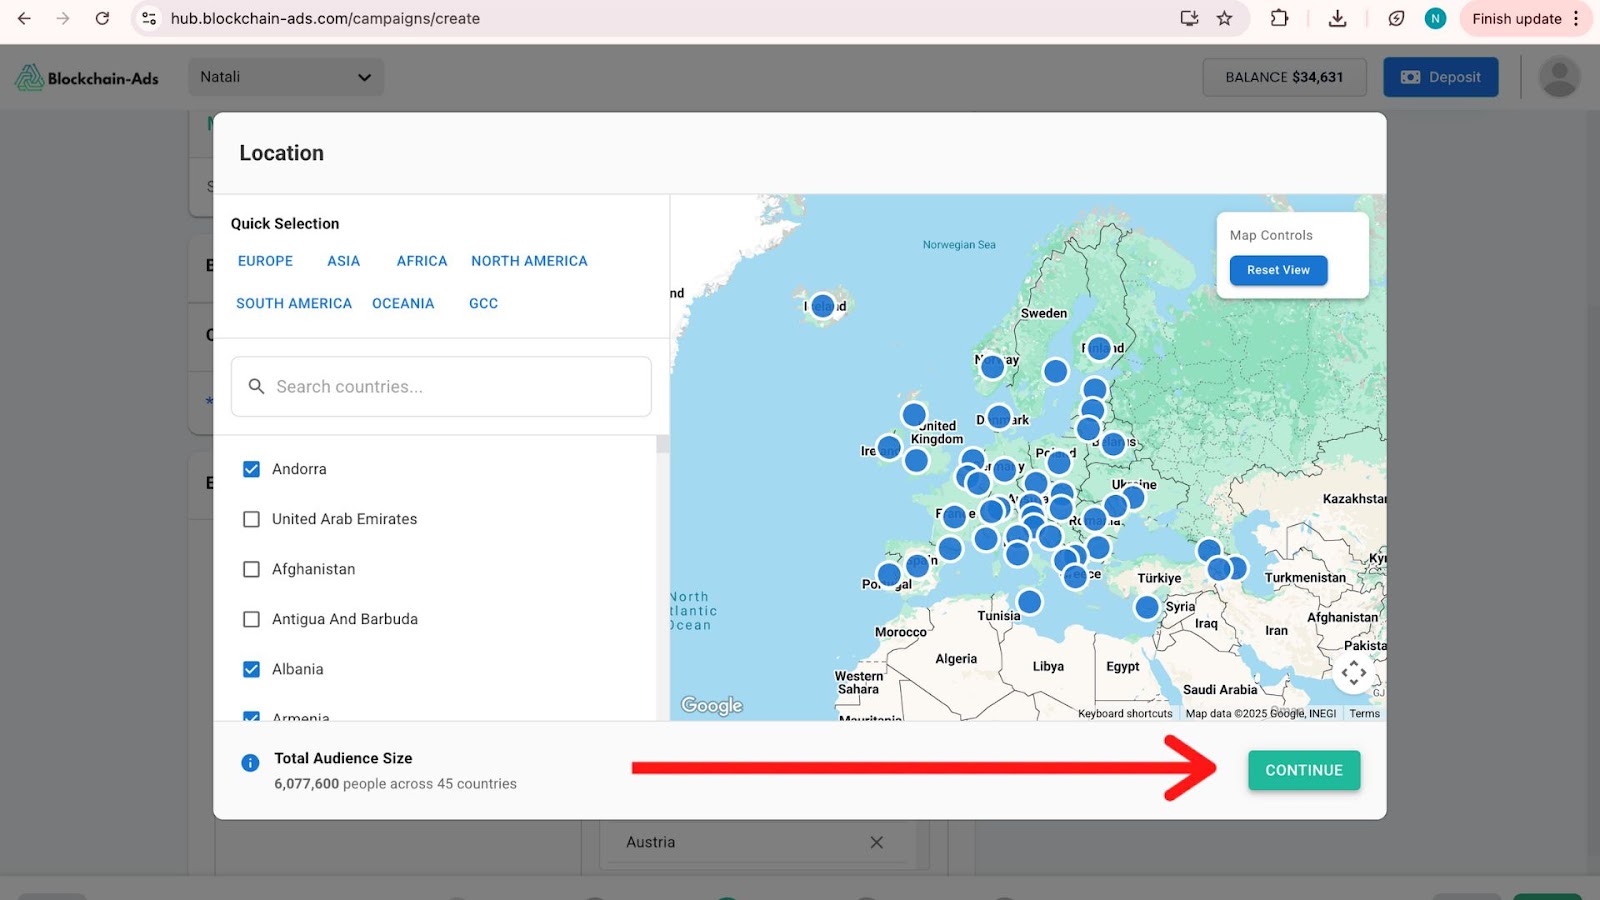Uncheck the Andorra checkbox
Screen dimensions: 1600x900
click(252, 469)
